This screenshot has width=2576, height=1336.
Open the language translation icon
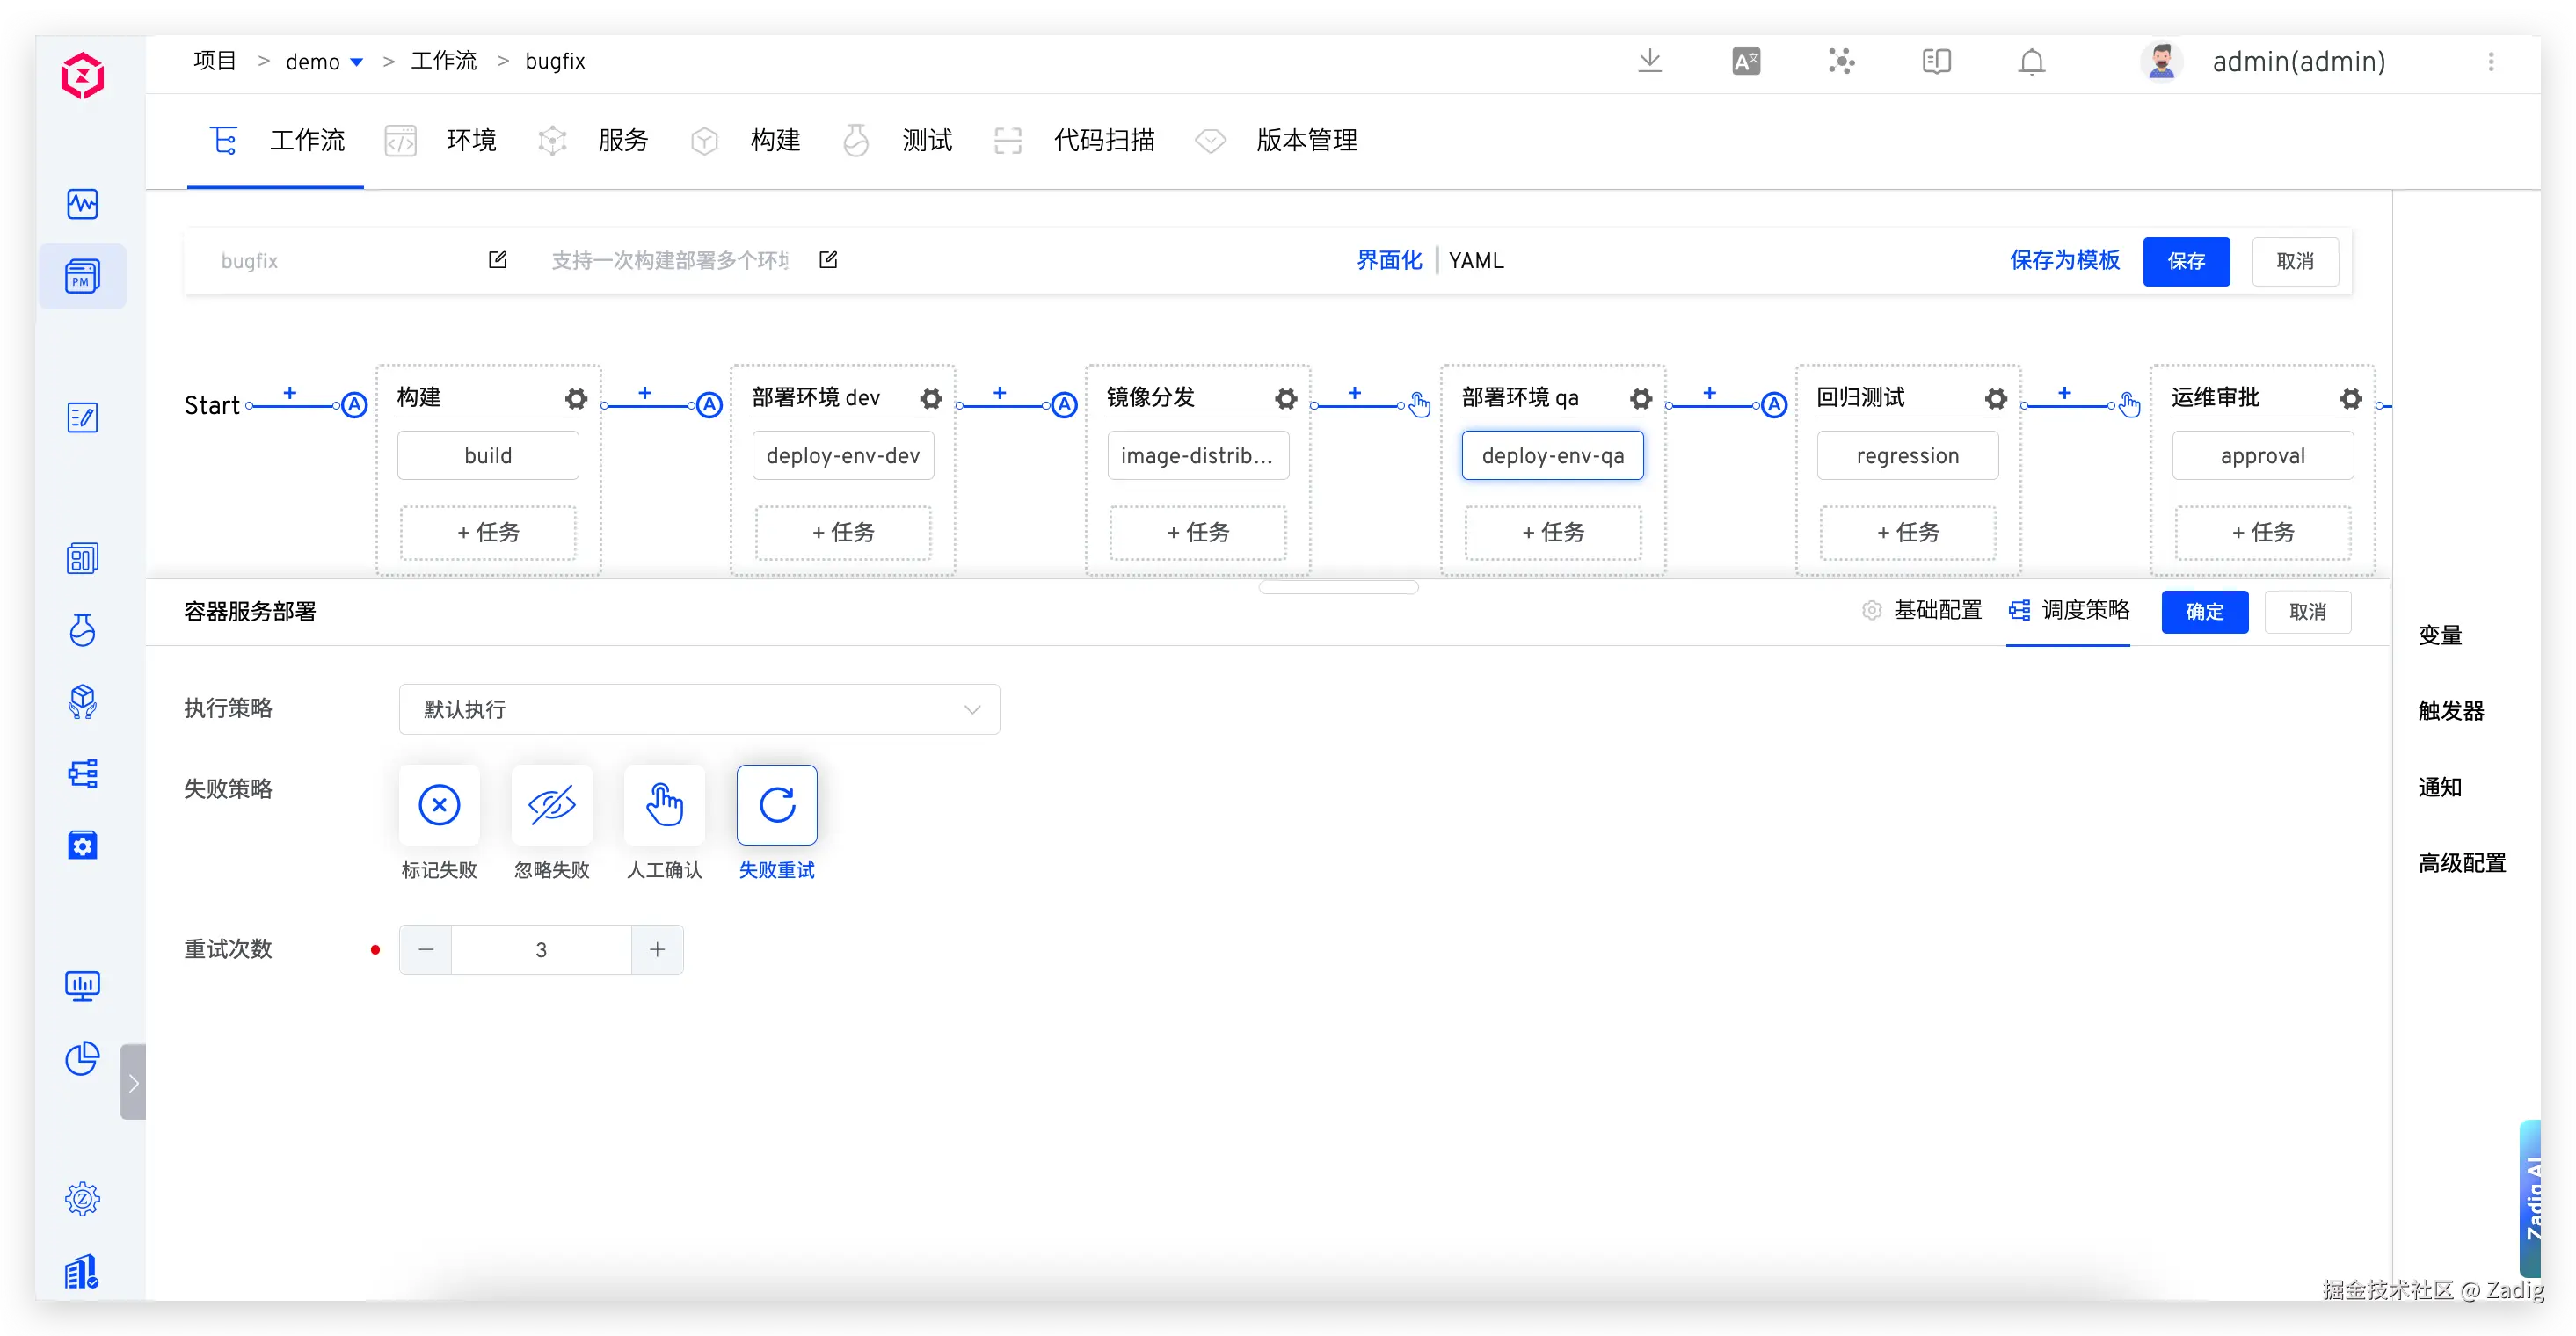tap(1746, 62)
